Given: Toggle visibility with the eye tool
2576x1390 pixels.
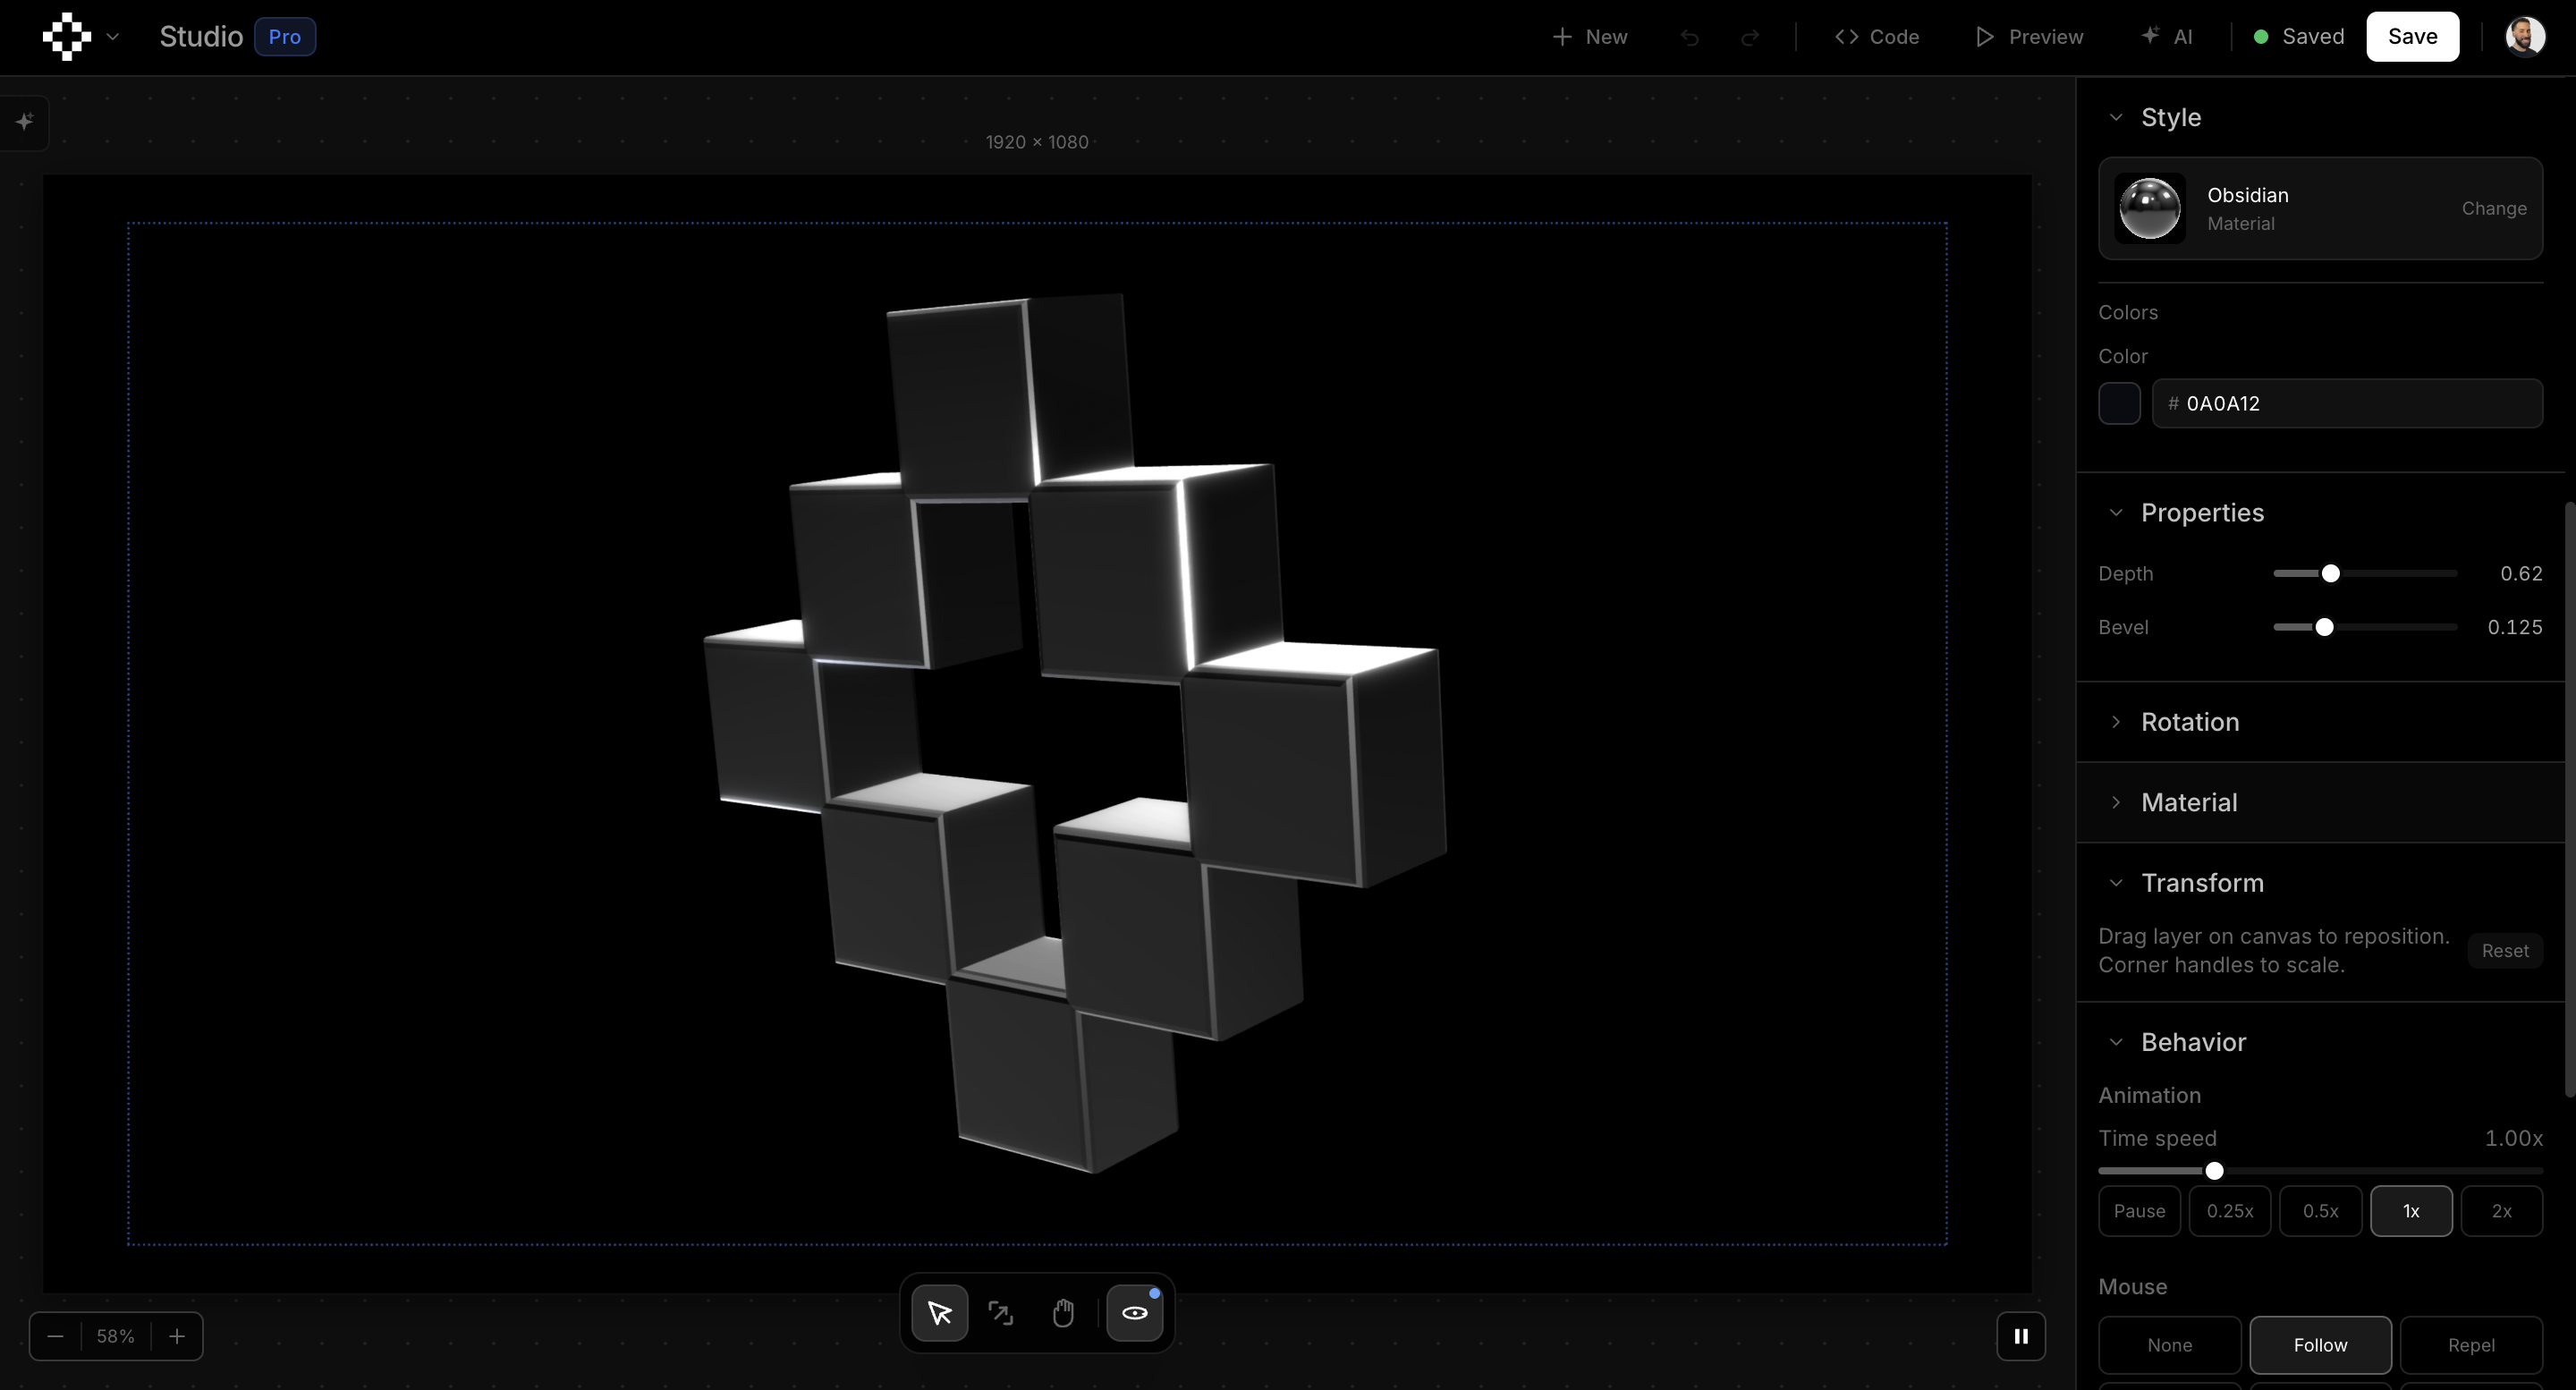Looking at the screenshot, I should tap(1134, 1313).
